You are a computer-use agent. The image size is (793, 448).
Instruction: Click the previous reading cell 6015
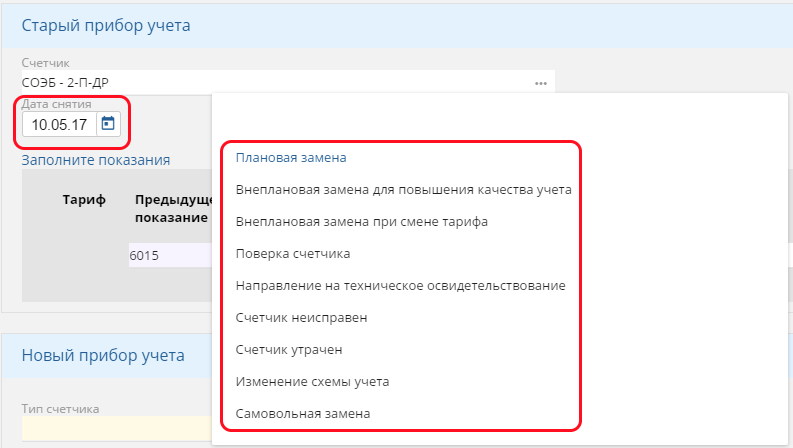[170, 255]
